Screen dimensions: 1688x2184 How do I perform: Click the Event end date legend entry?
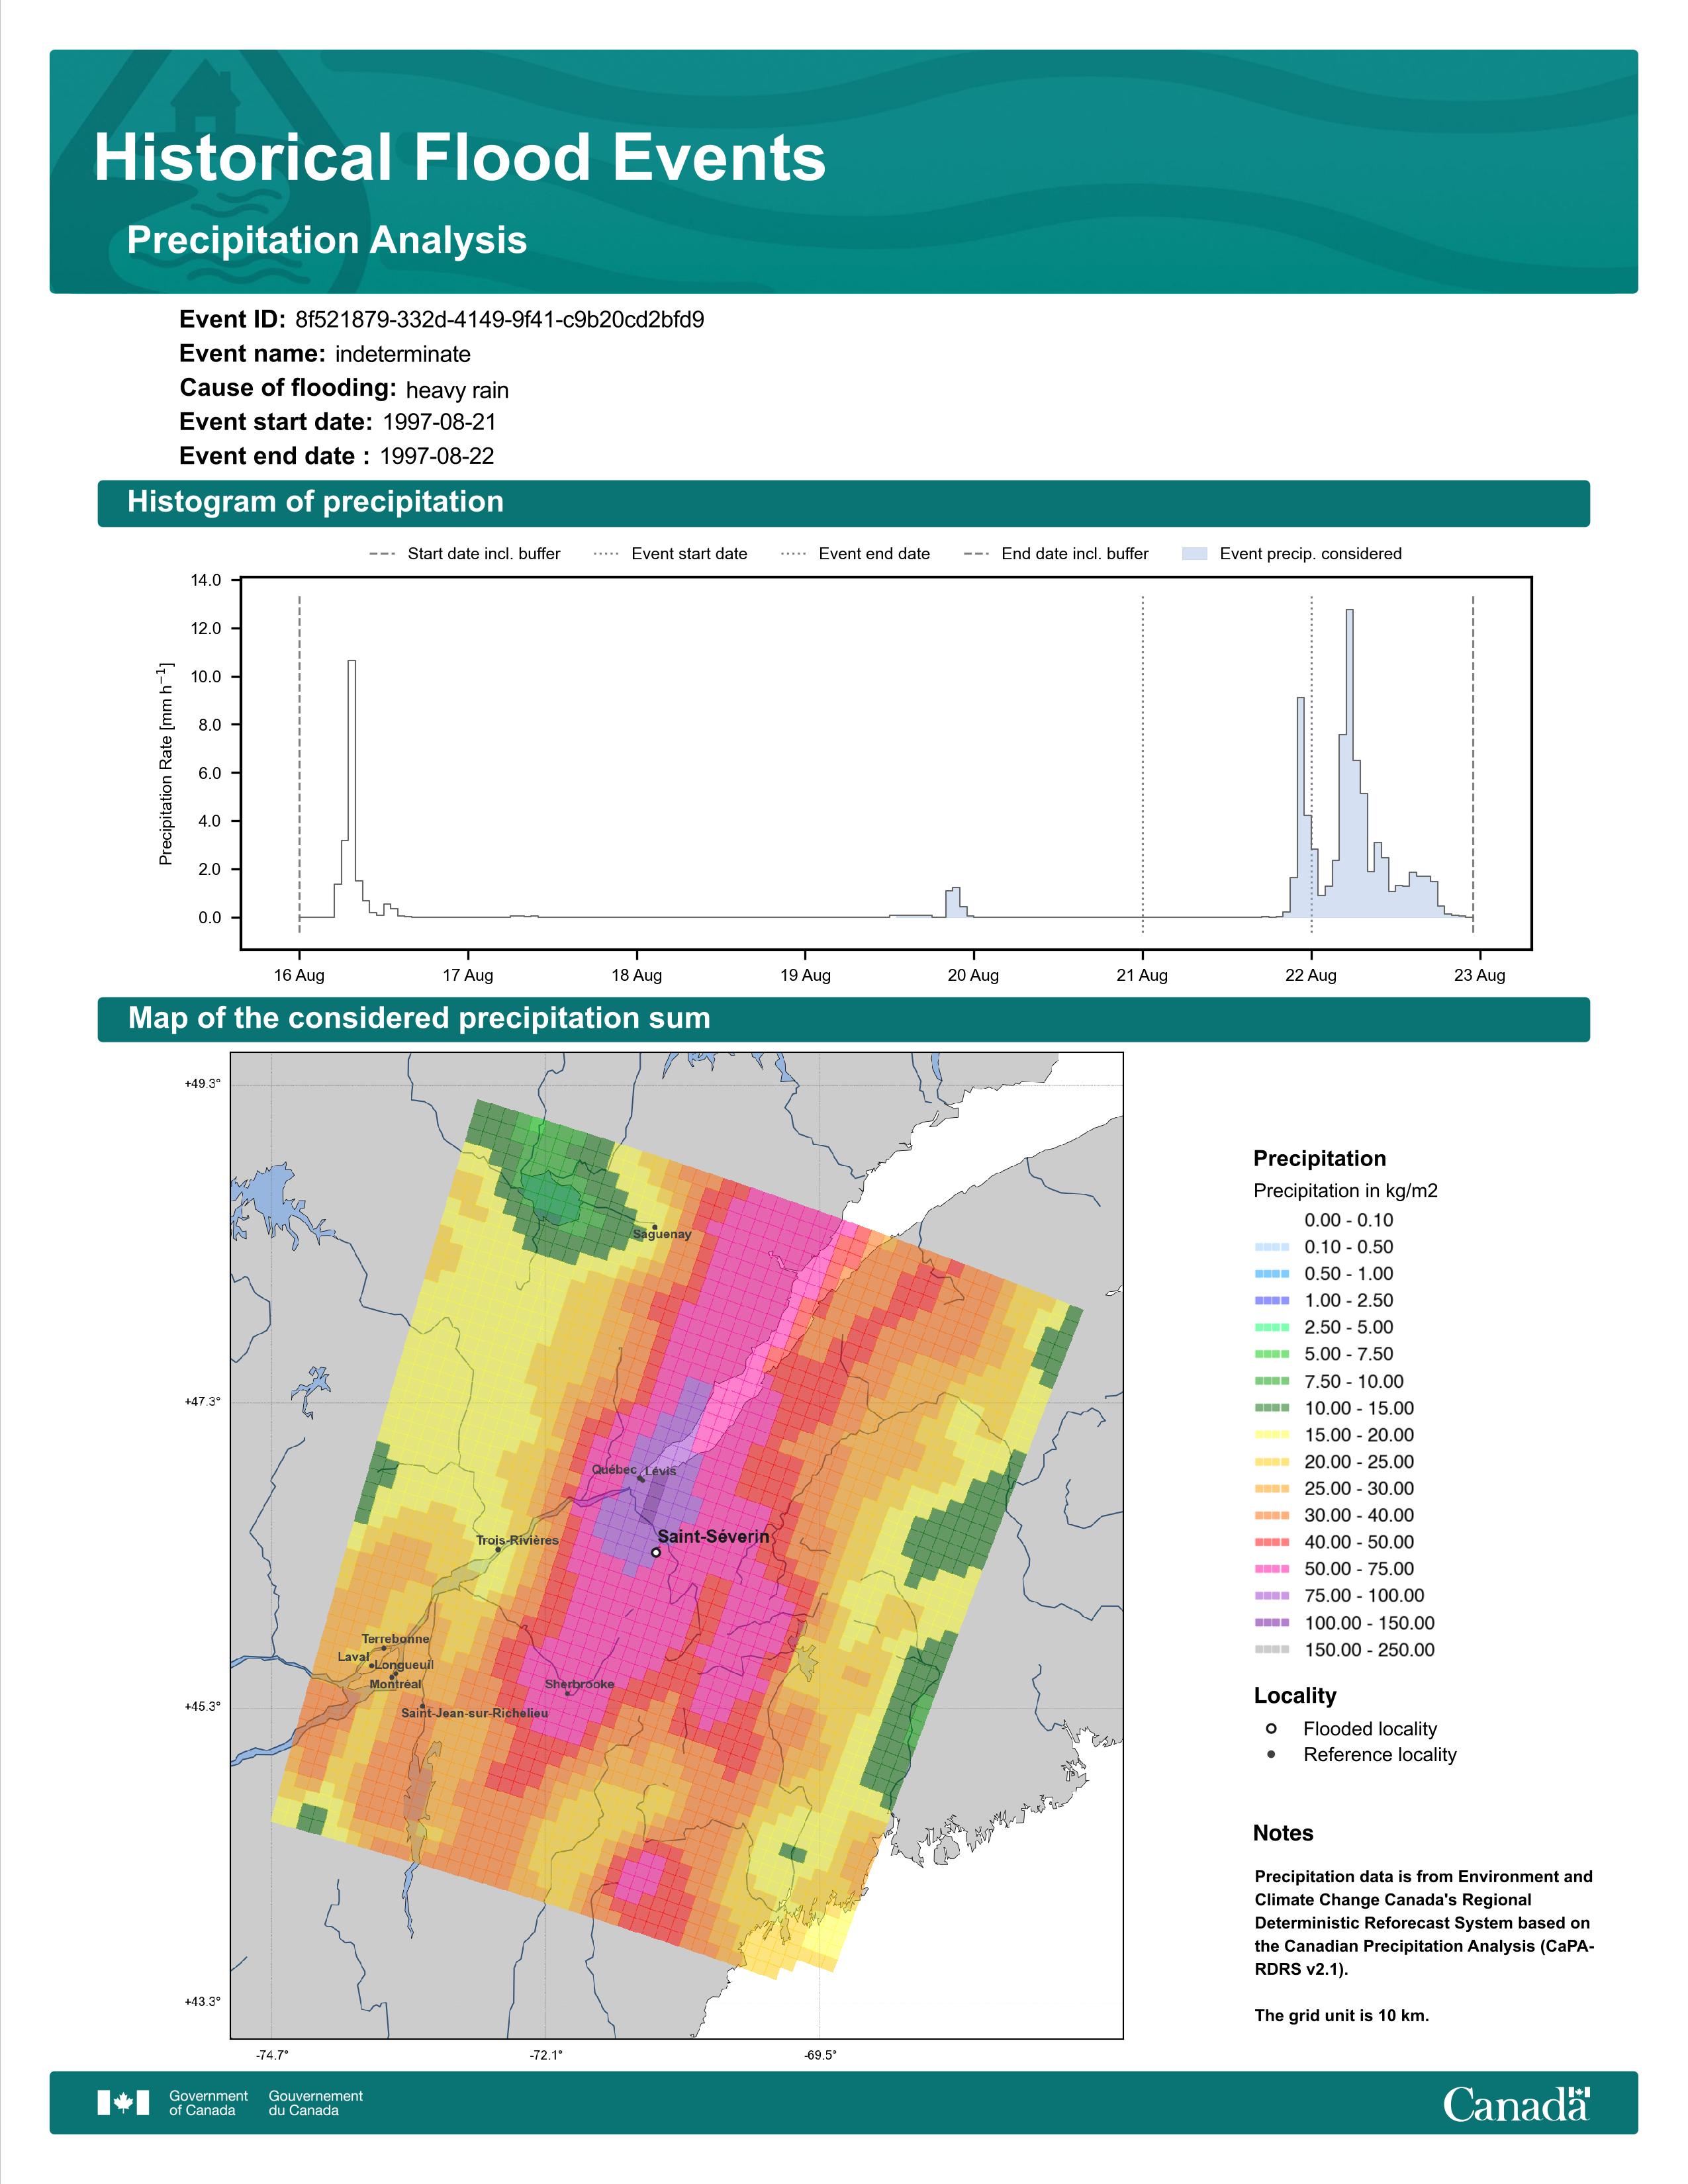[855, 554]
